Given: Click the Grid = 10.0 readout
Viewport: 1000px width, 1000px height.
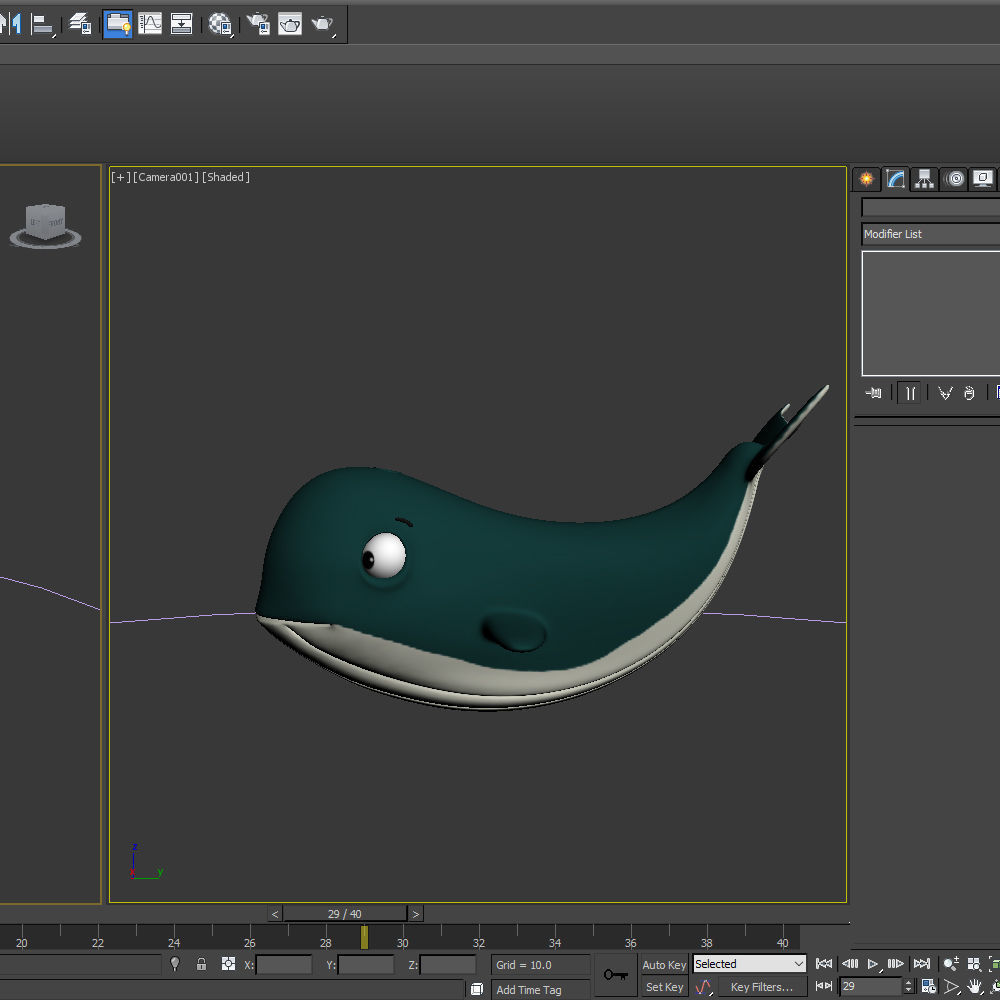Looking at the screenshot, I should point(540,965).
